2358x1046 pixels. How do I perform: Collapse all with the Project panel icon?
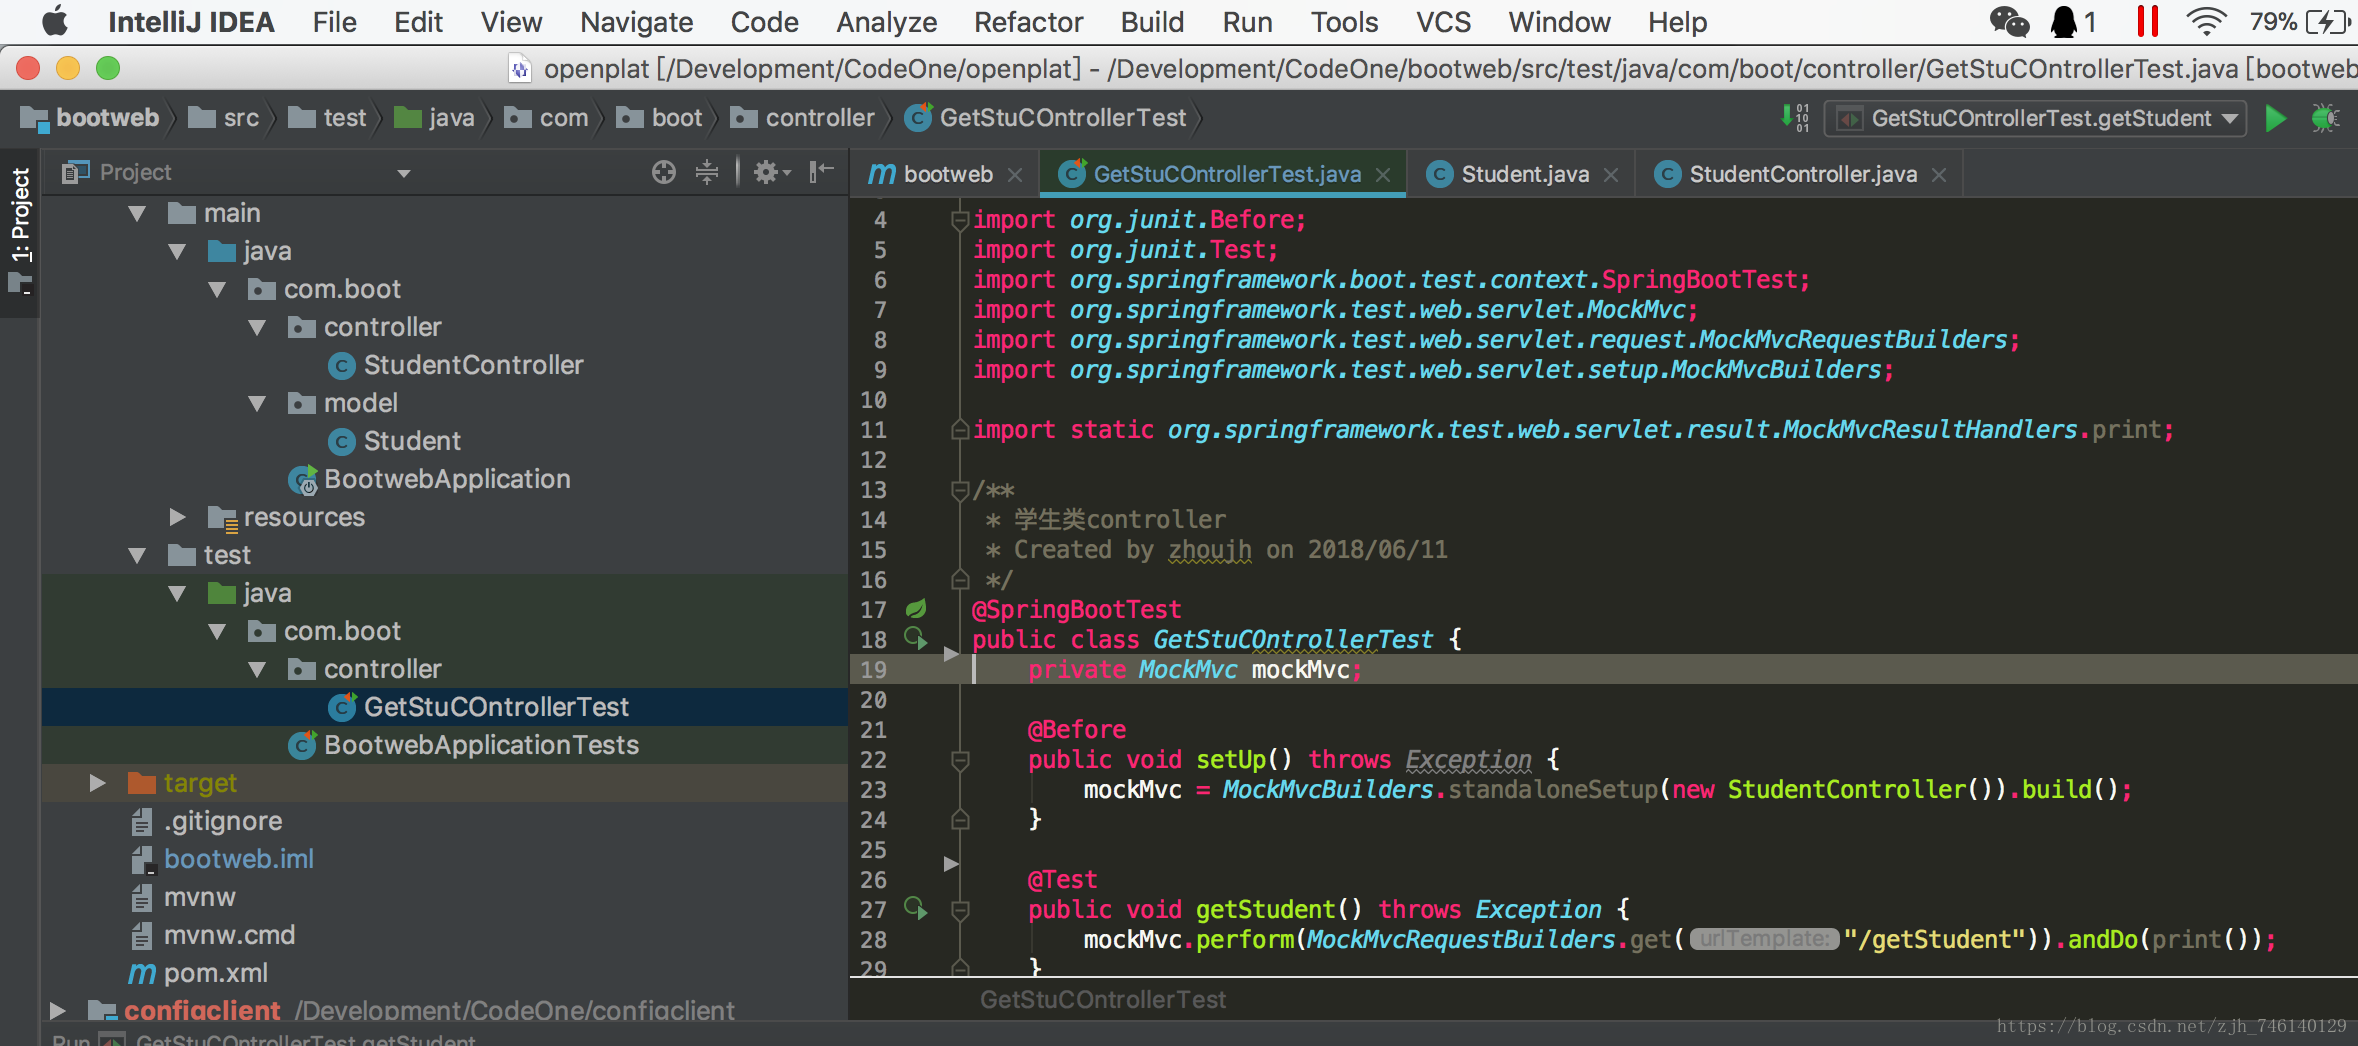[x=707, y=172]
